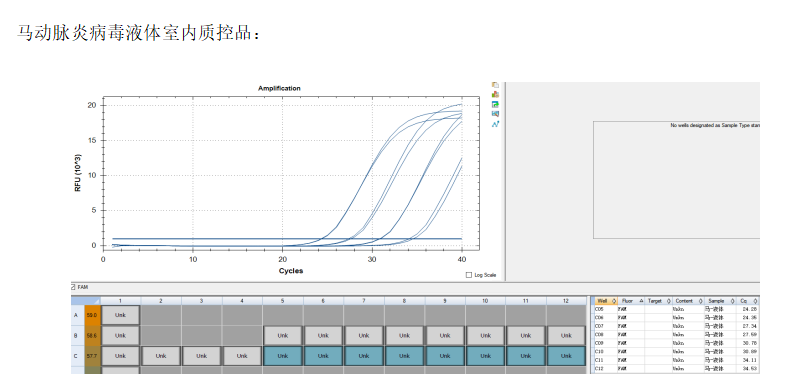Select well C3 marked Unk
Viewport: 807px width, 390px height.
pos(202,356)
